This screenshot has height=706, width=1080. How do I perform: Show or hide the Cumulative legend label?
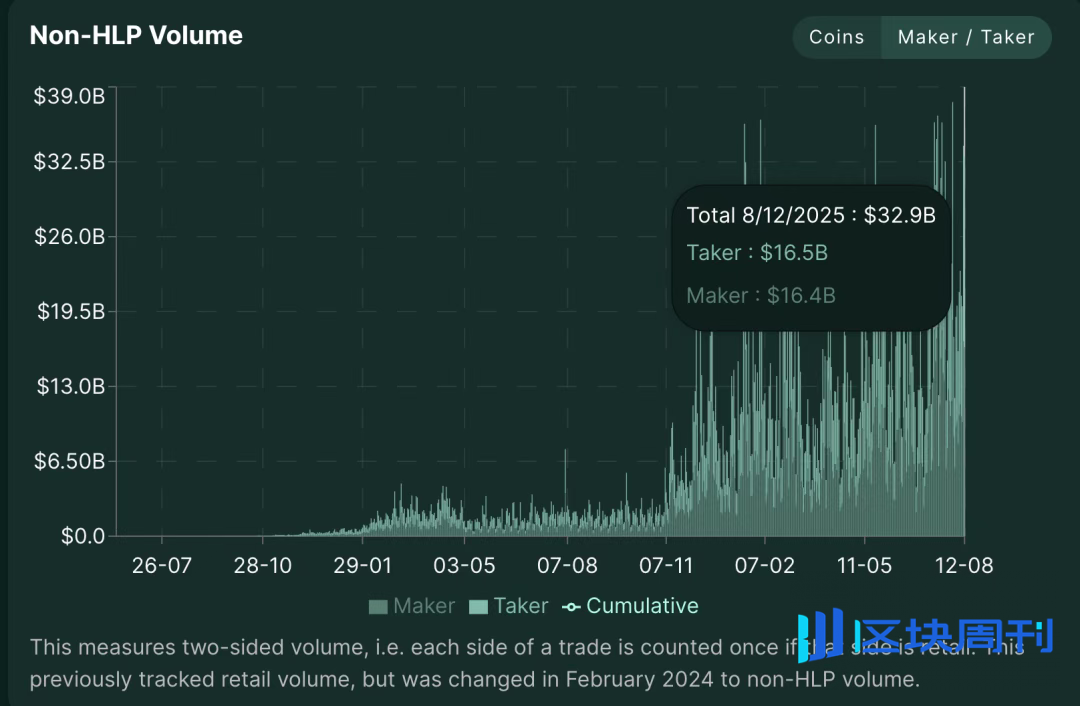[642, 606]
